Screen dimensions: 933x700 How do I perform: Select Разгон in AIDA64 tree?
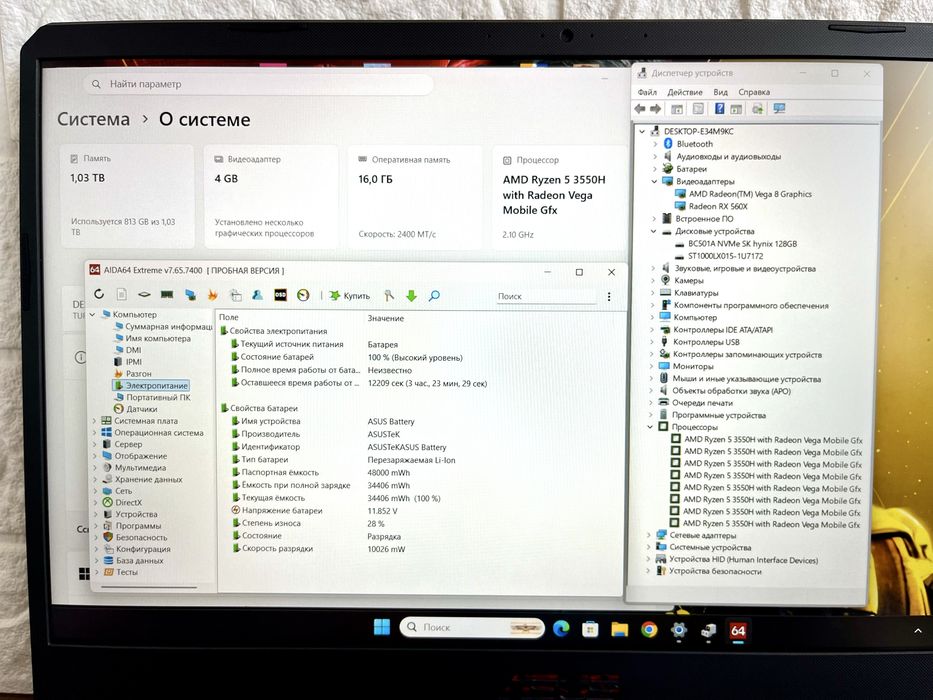click(133, 373)
